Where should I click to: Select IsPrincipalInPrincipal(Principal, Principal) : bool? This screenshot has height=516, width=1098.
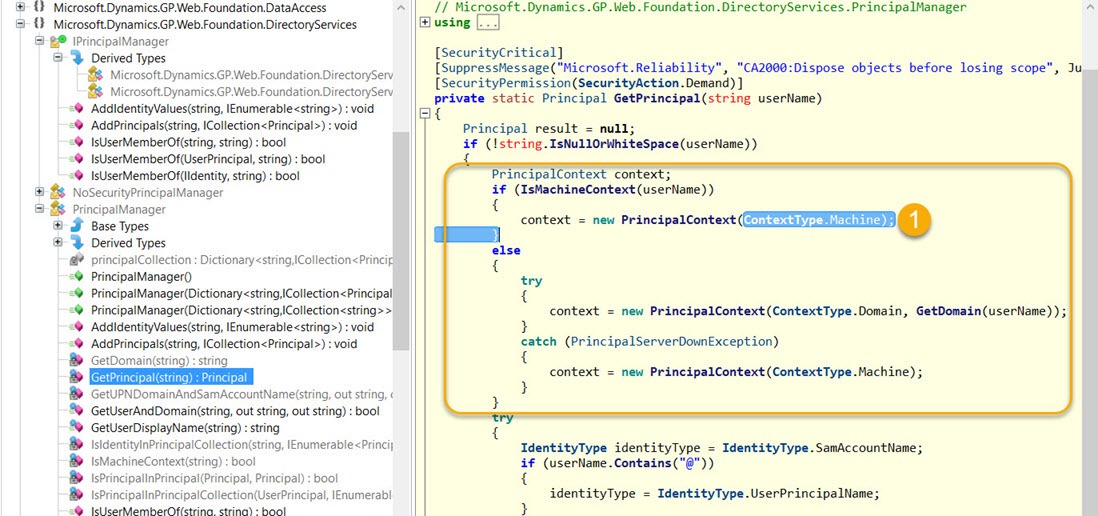pyautogui.click(x=214, y=478)
